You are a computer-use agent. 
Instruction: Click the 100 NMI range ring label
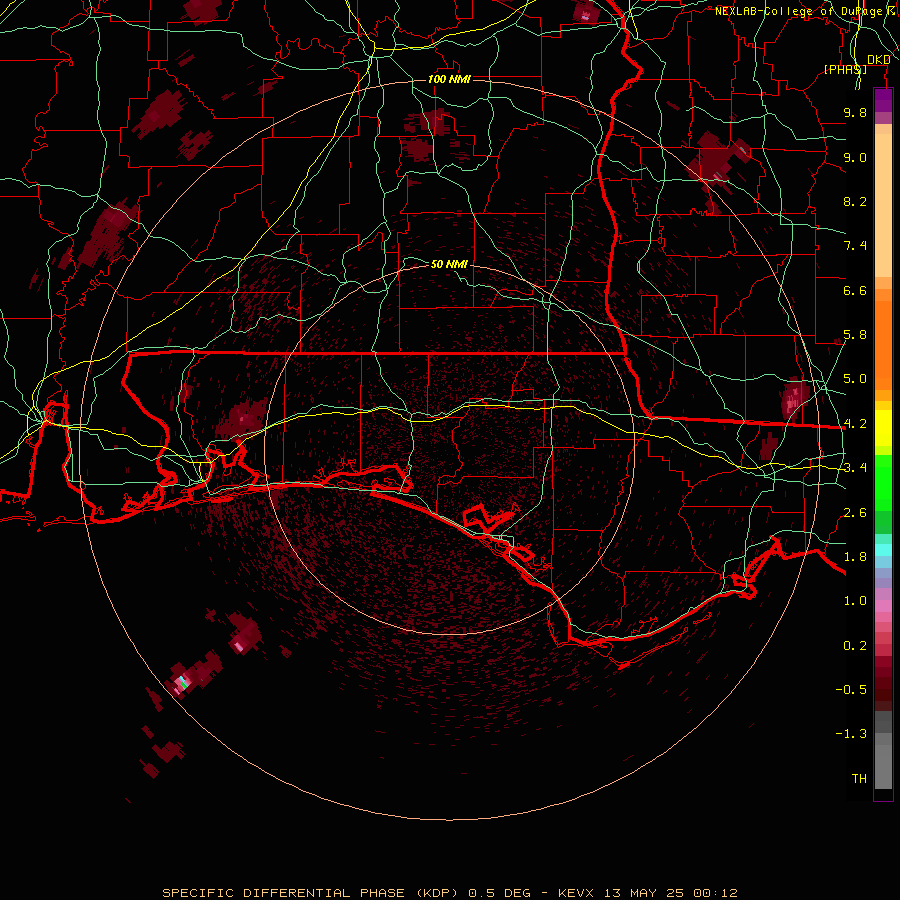click(x=449, y=79)
